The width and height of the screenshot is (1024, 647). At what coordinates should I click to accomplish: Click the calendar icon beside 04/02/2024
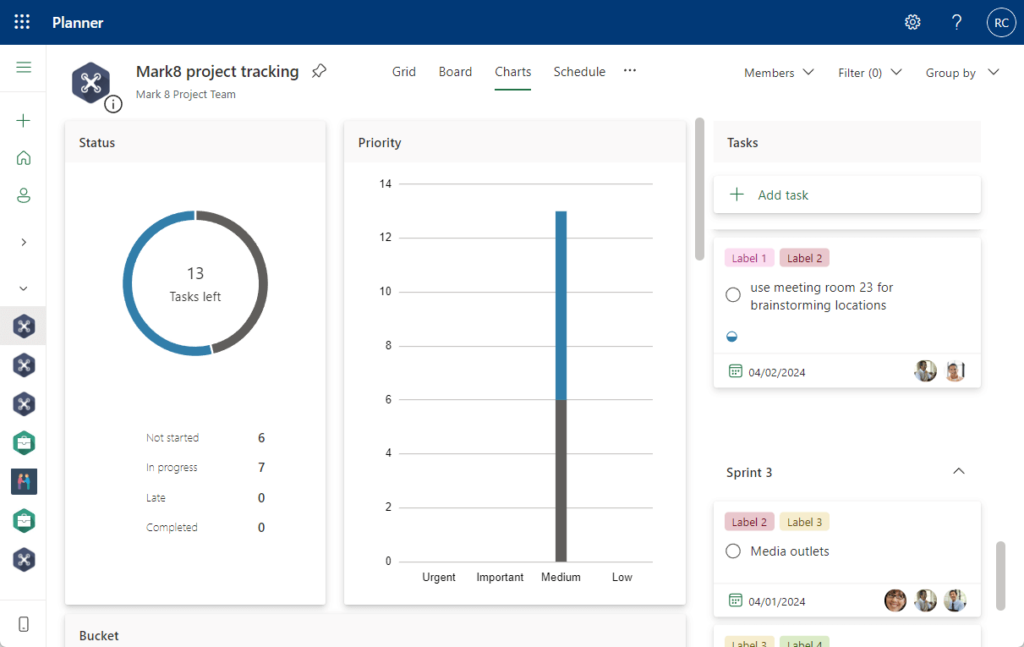pos(735,371)
